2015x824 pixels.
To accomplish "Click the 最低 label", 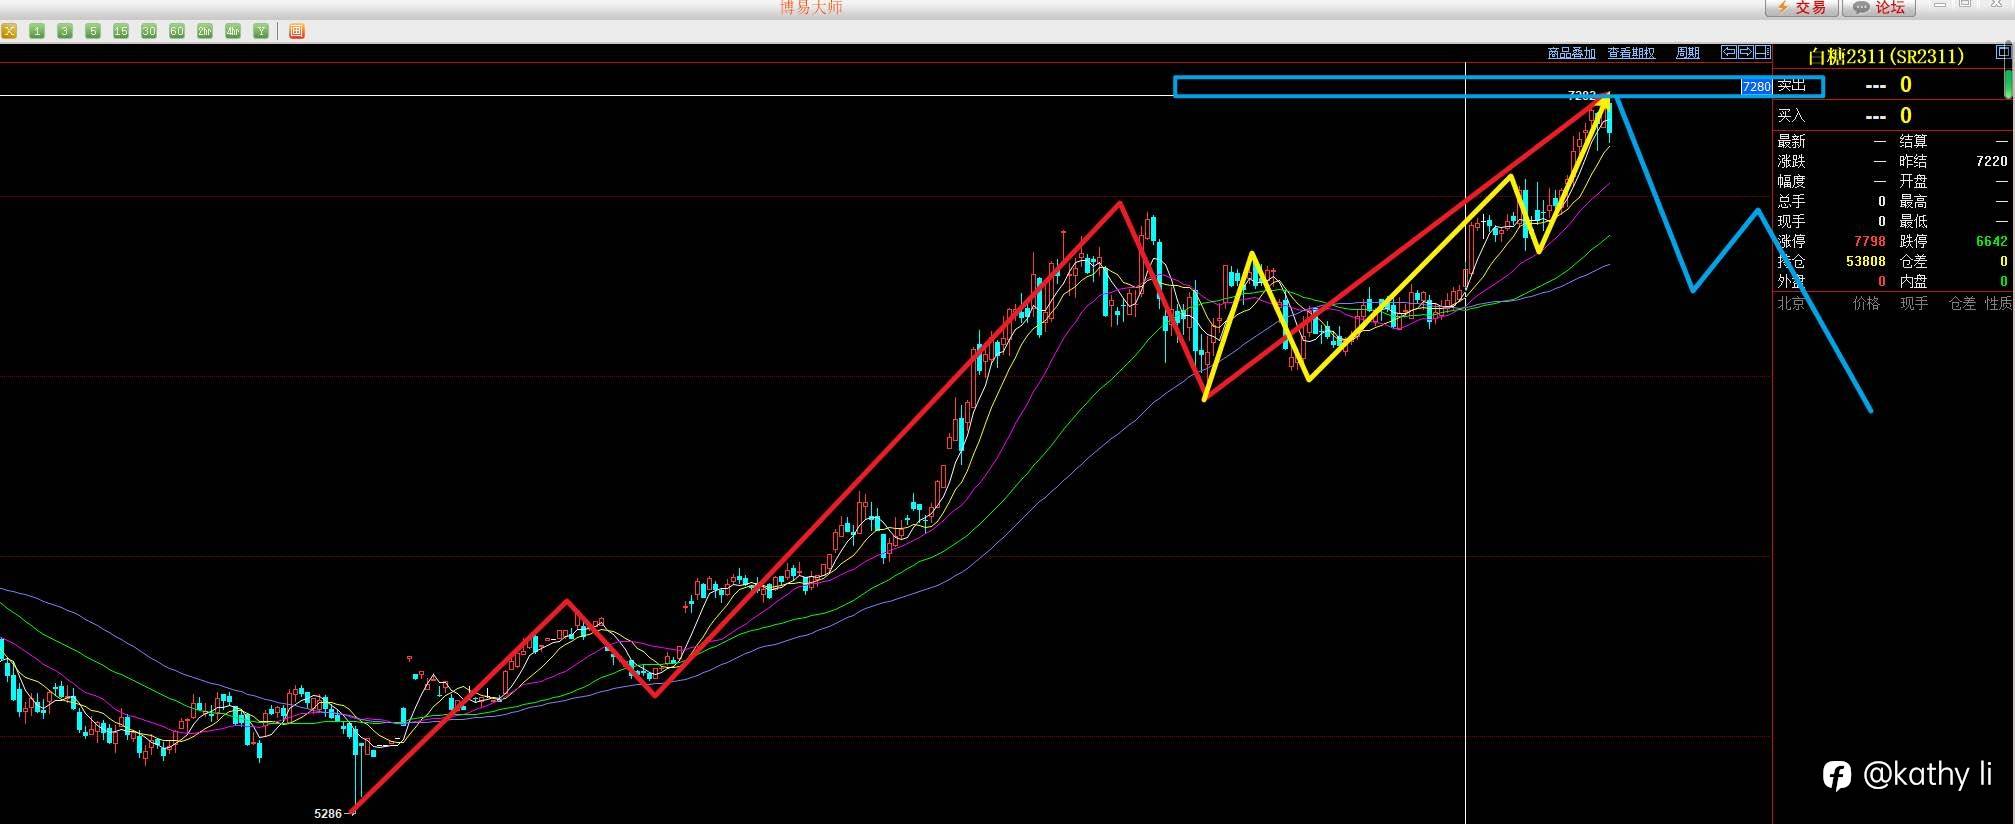I will [x=1913, y=221].
